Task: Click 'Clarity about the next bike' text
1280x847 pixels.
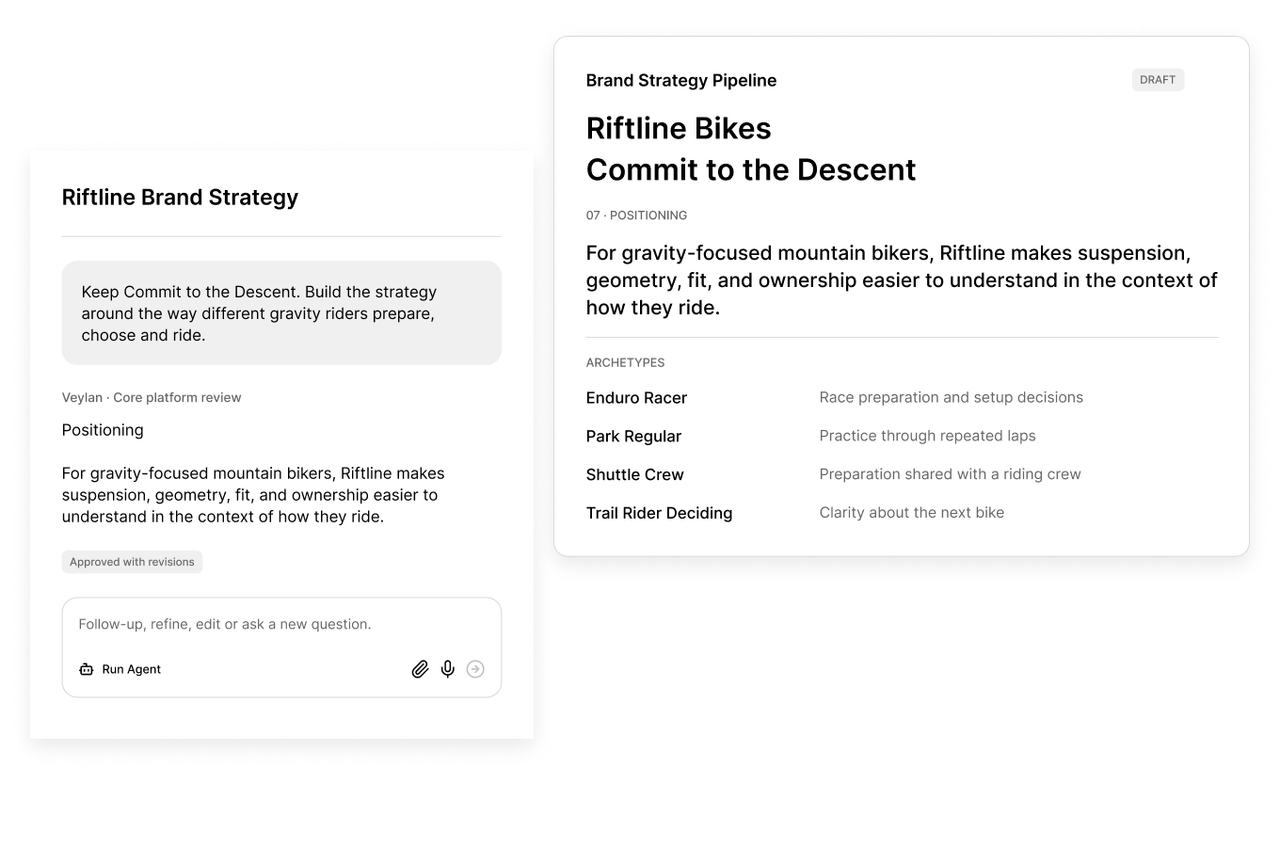Action: pyautogui.click(x=912, y=512)
